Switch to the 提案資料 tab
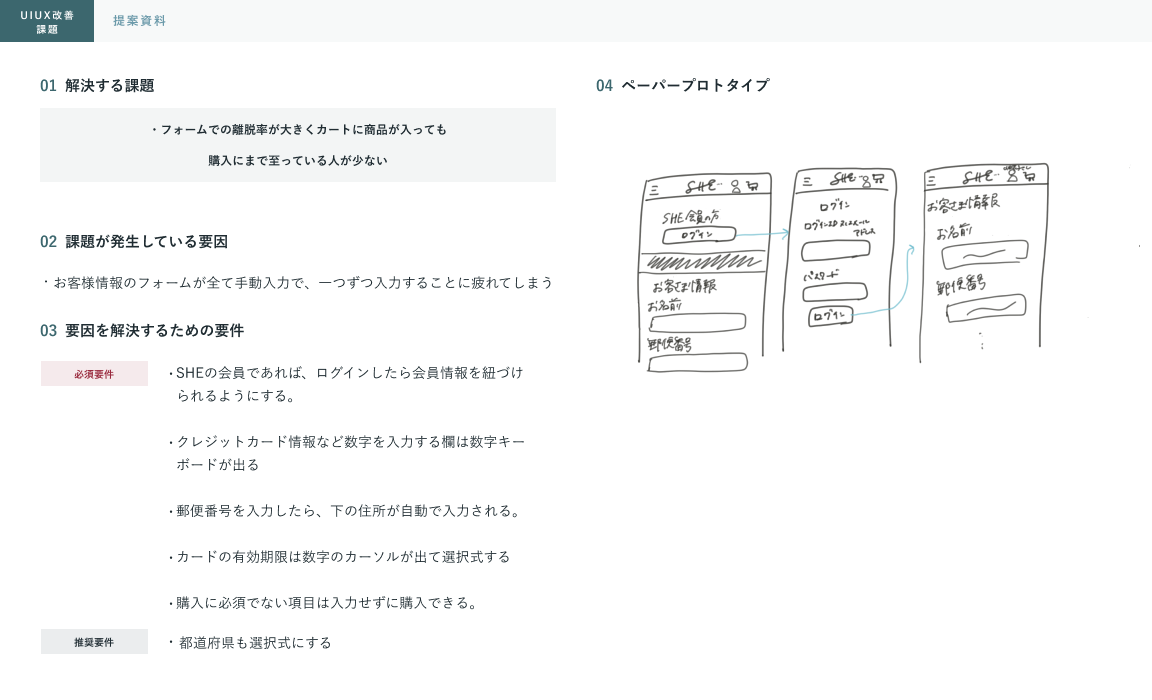1152x700 pixels. pos(140,21)
